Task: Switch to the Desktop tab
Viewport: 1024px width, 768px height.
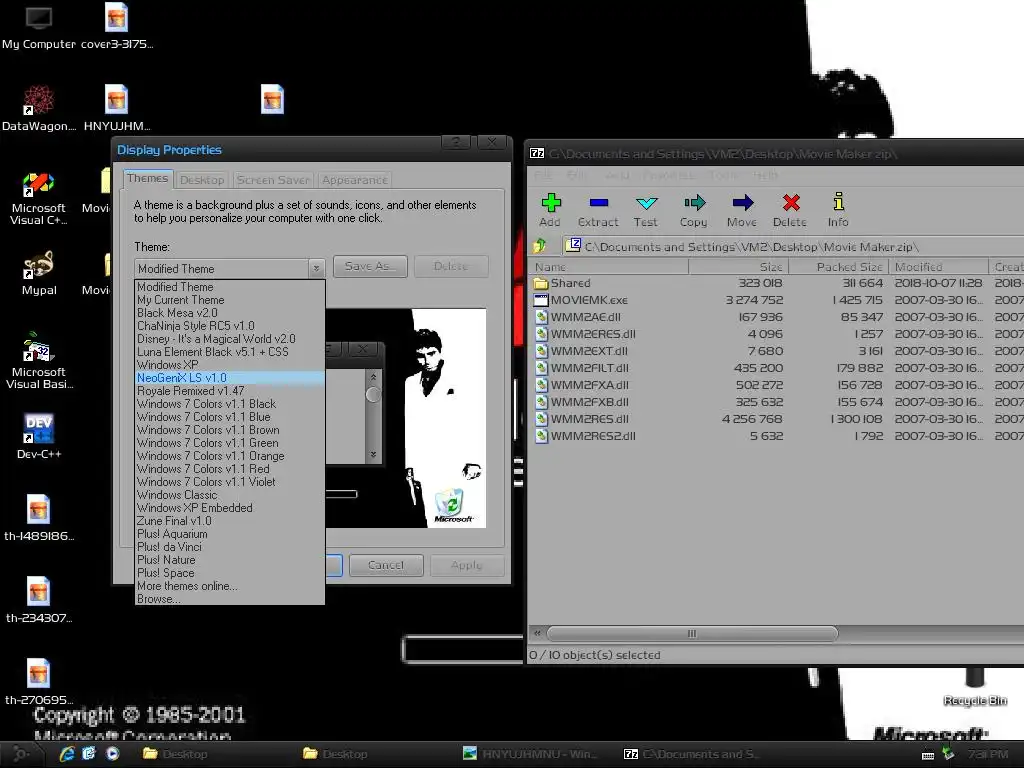Action: (202, 180)
